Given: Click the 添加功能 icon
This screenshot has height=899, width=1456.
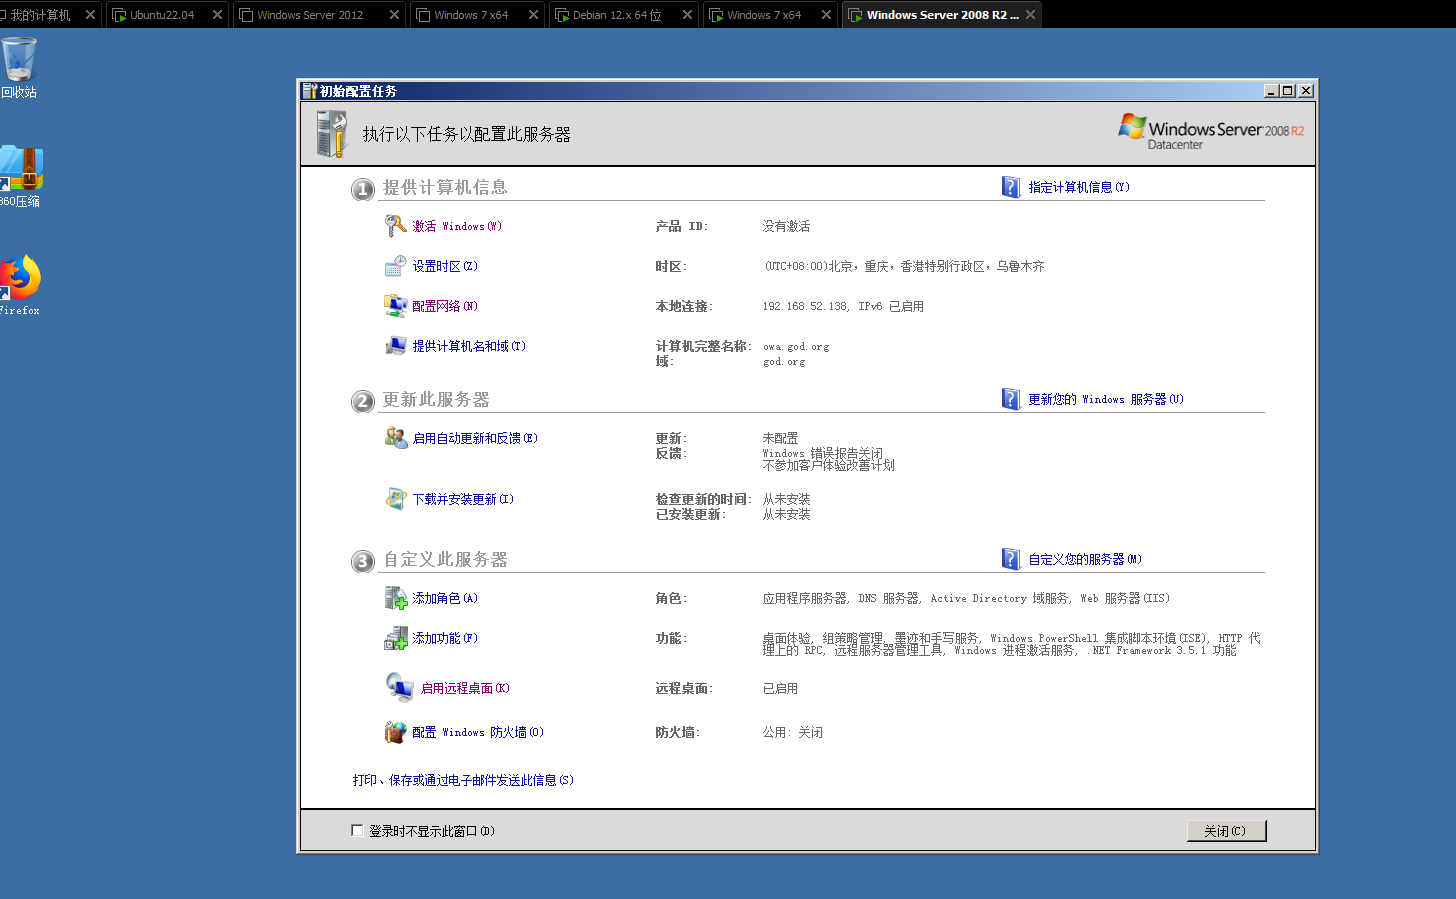Looking at the screenshot, I should point(396,637).
